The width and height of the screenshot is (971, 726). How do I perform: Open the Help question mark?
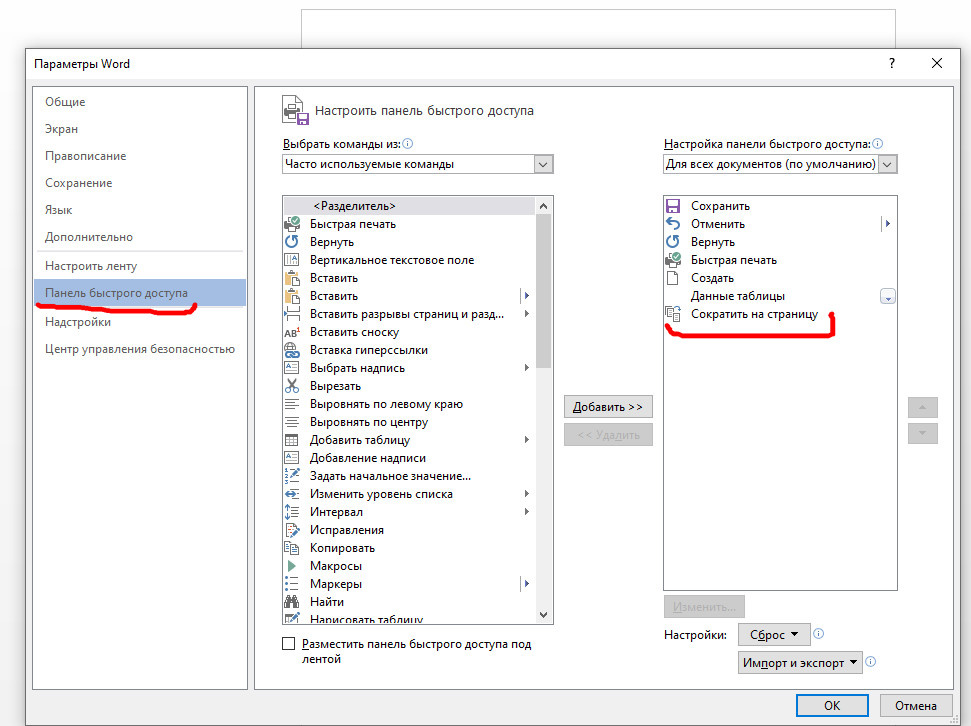(x=892, y=63)
